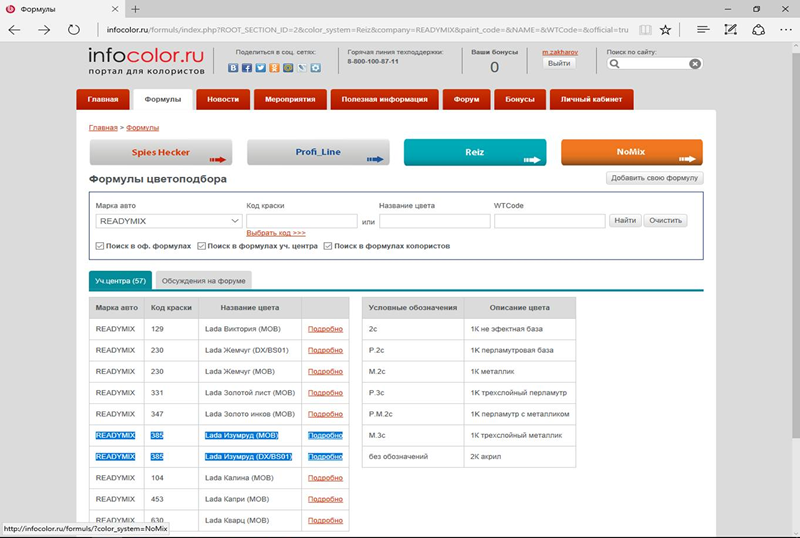The image size is (800, 538).
Task: Share the page on Twitter
Action: (260, 67)
